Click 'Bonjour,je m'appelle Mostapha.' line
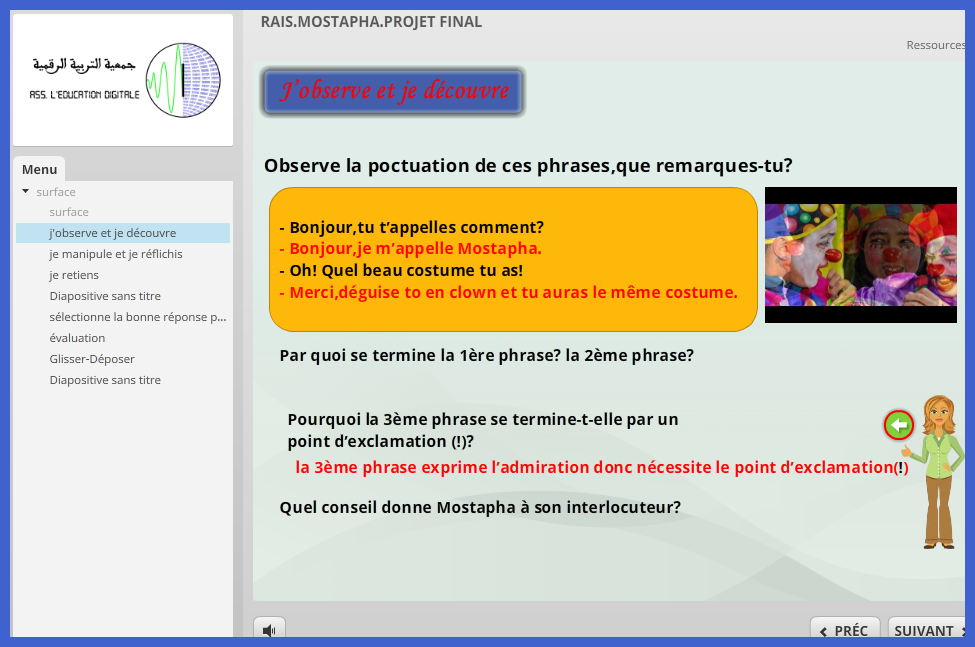The width and height of the screenshot is (975, 647). click(410, 249)
